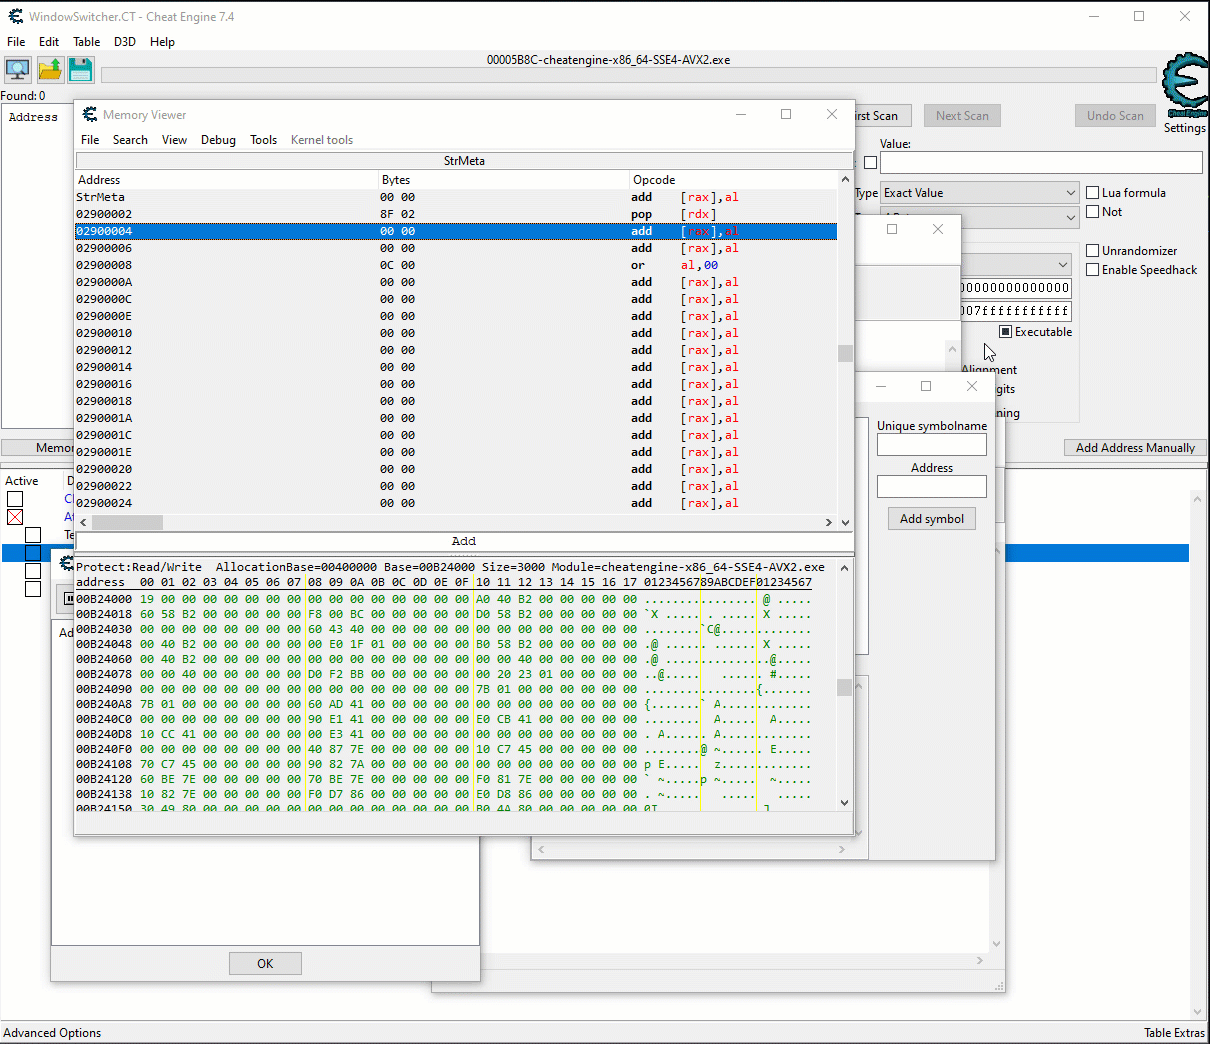
Task: Open the D3D menu
Action: (x=125, y=42)
